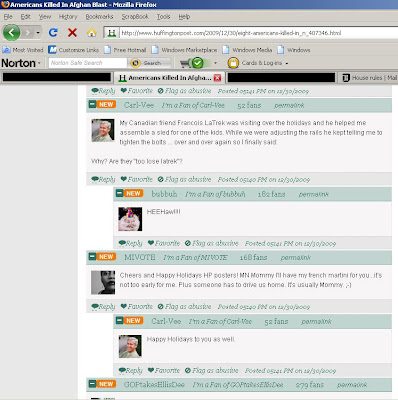Click I'm a Fan of MIVOTE

point(195,257)
